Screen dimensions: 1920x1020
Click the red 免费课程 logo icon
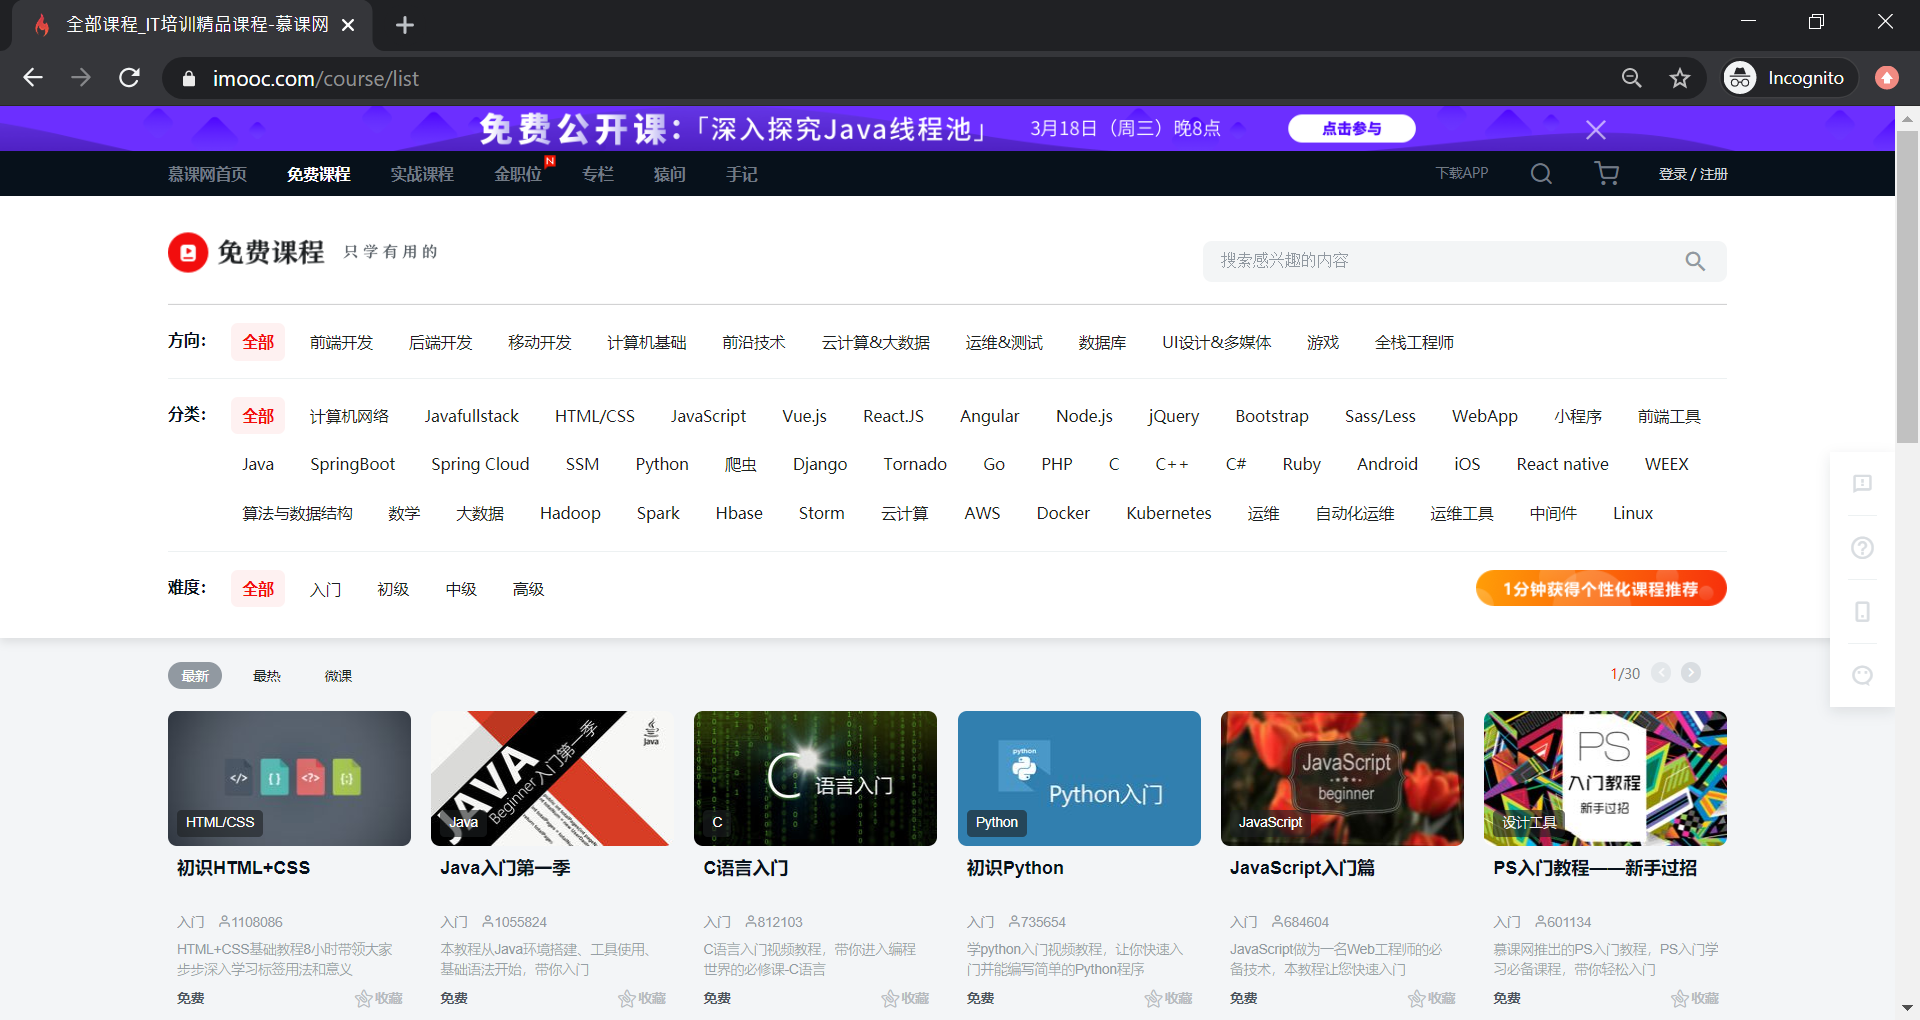[188, 252]
